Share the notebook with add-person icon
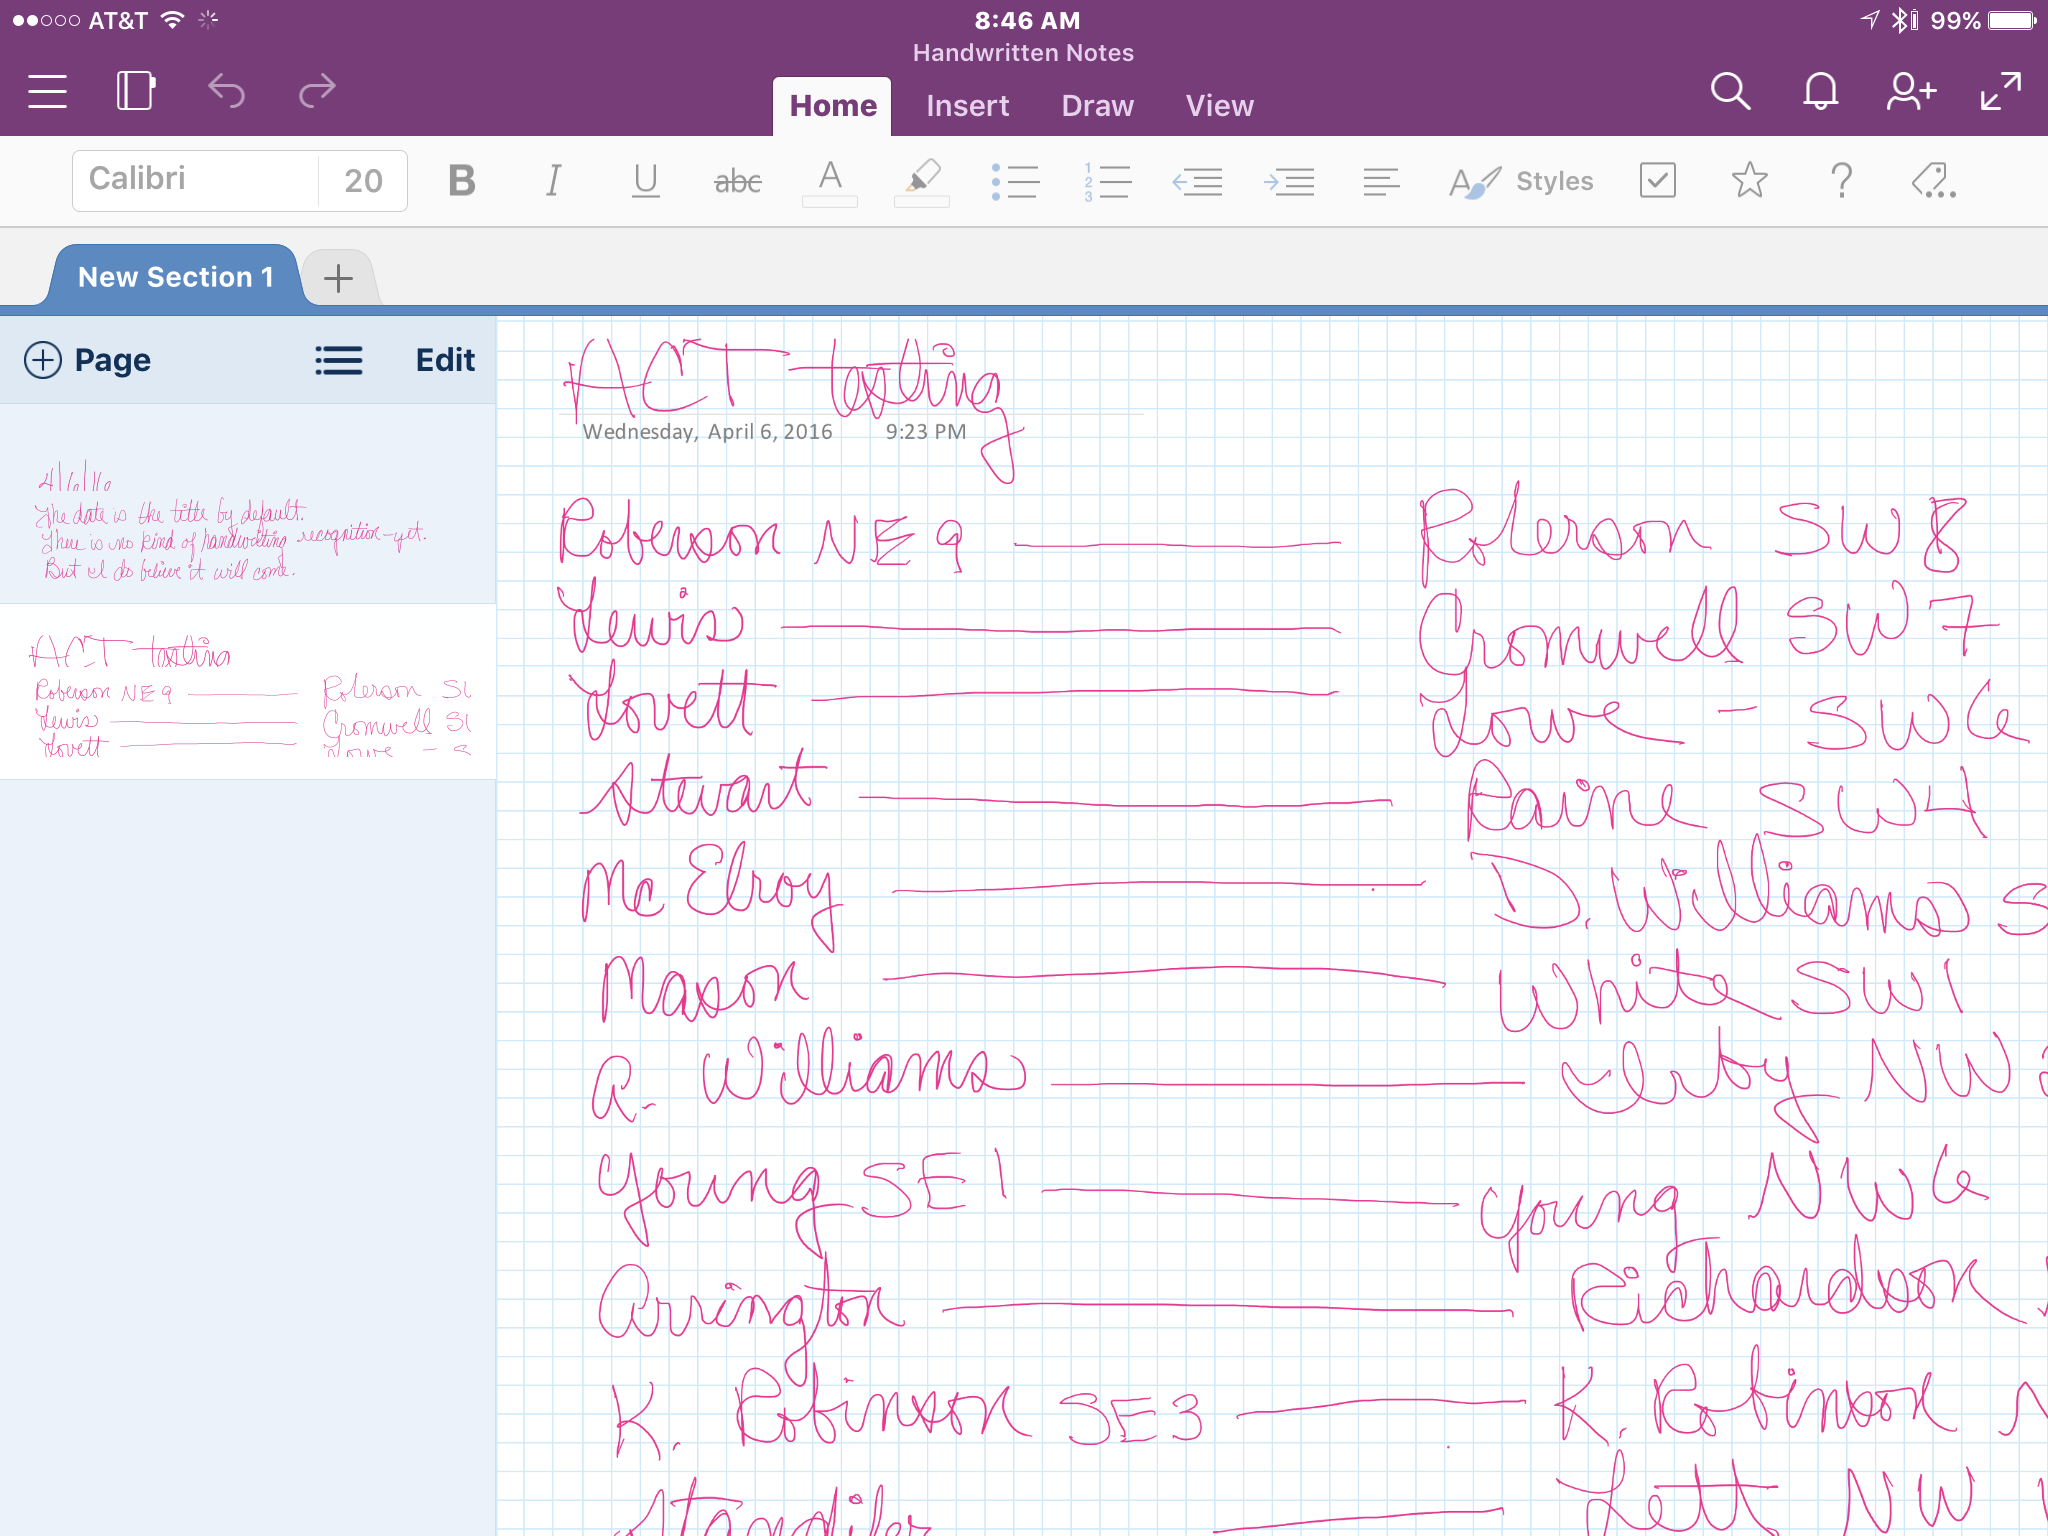This screenshot has height=1536, width=2048. click(x=1910, y=92)
